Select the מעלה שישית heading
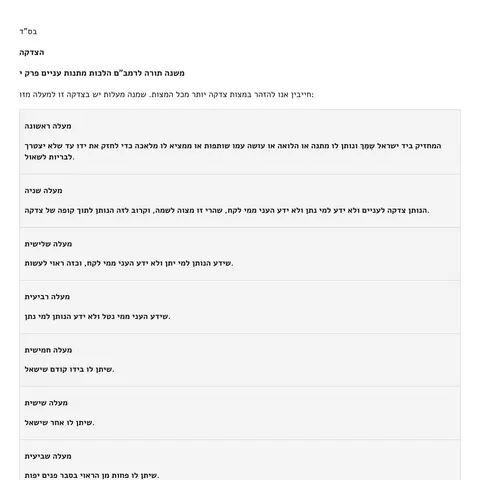Viewport: 480px width, 480px height. pos(46,403)
